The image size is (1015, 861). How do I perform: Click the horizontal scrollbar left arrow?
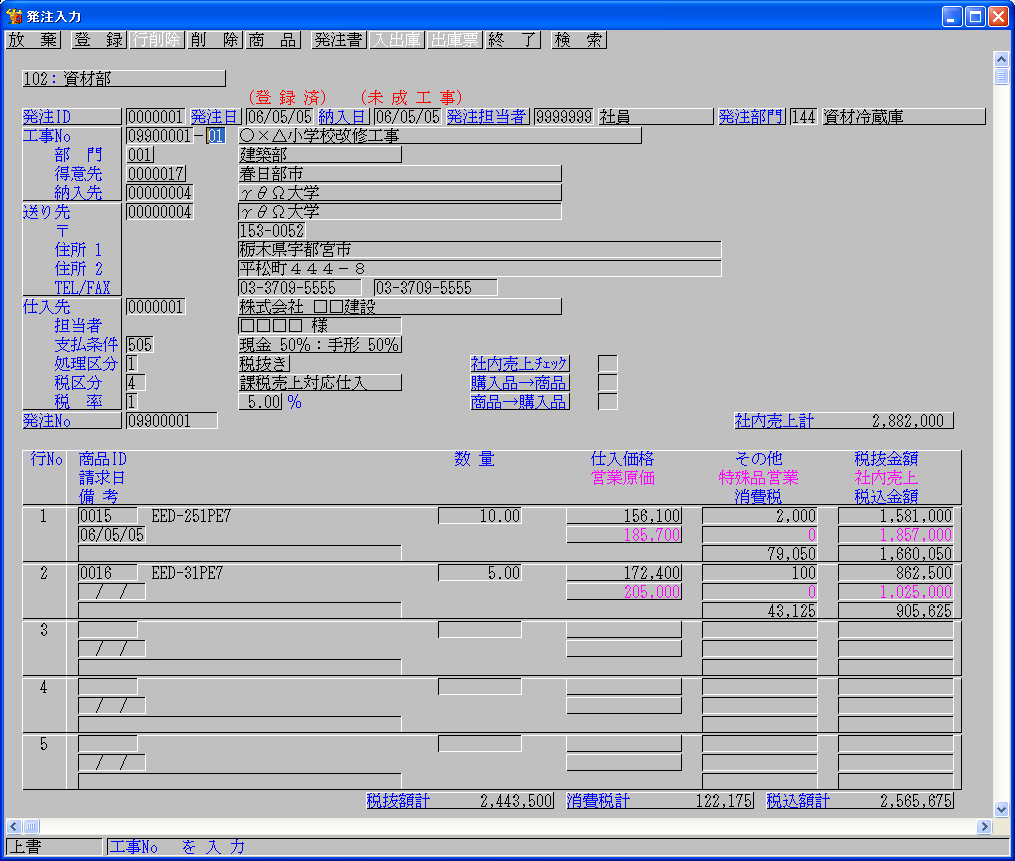[x=14, y=827]
